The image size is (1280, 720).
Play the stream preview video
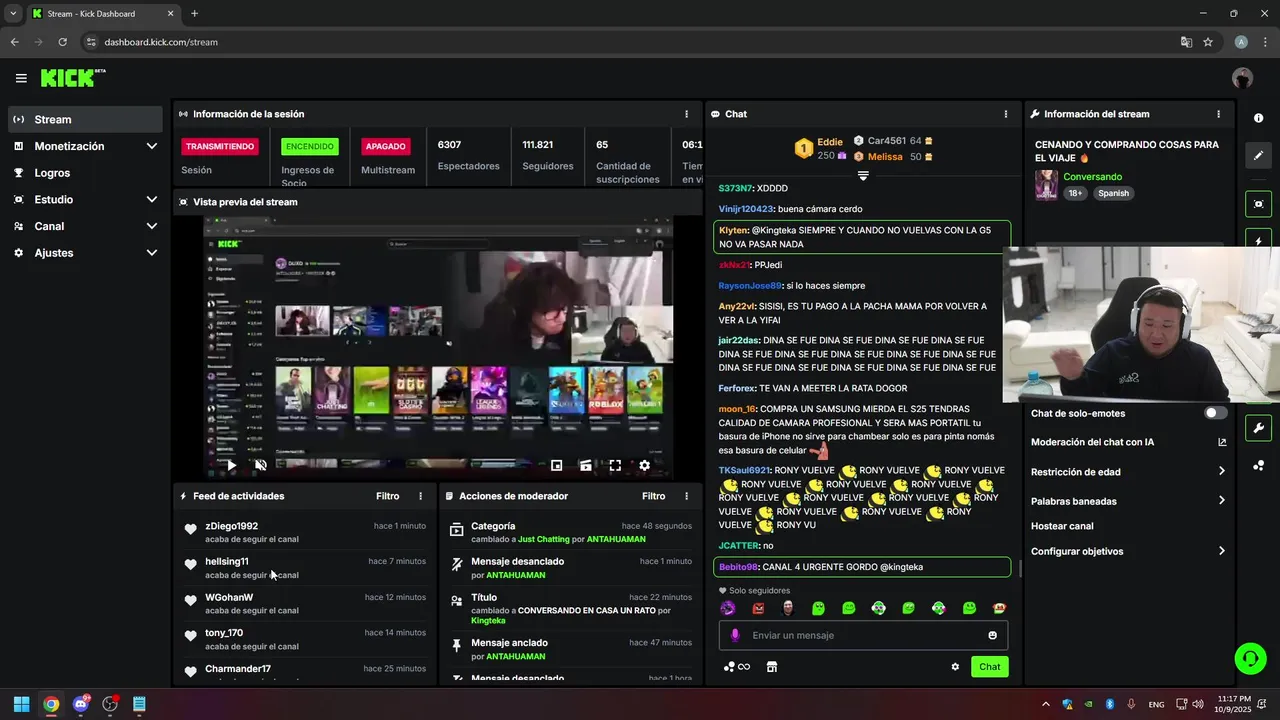coord(232,465)
